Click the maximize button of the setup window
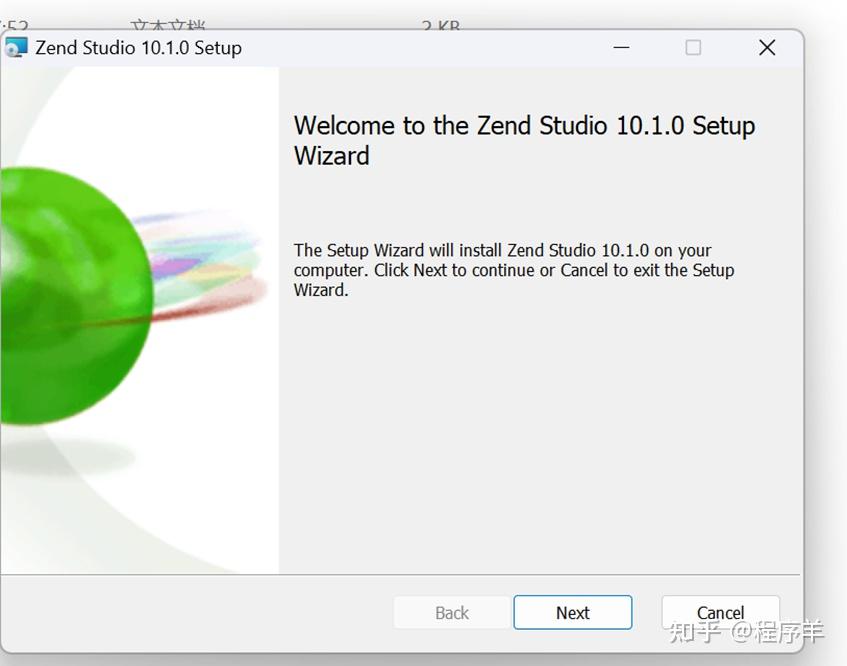 click(x=693, y=47)
